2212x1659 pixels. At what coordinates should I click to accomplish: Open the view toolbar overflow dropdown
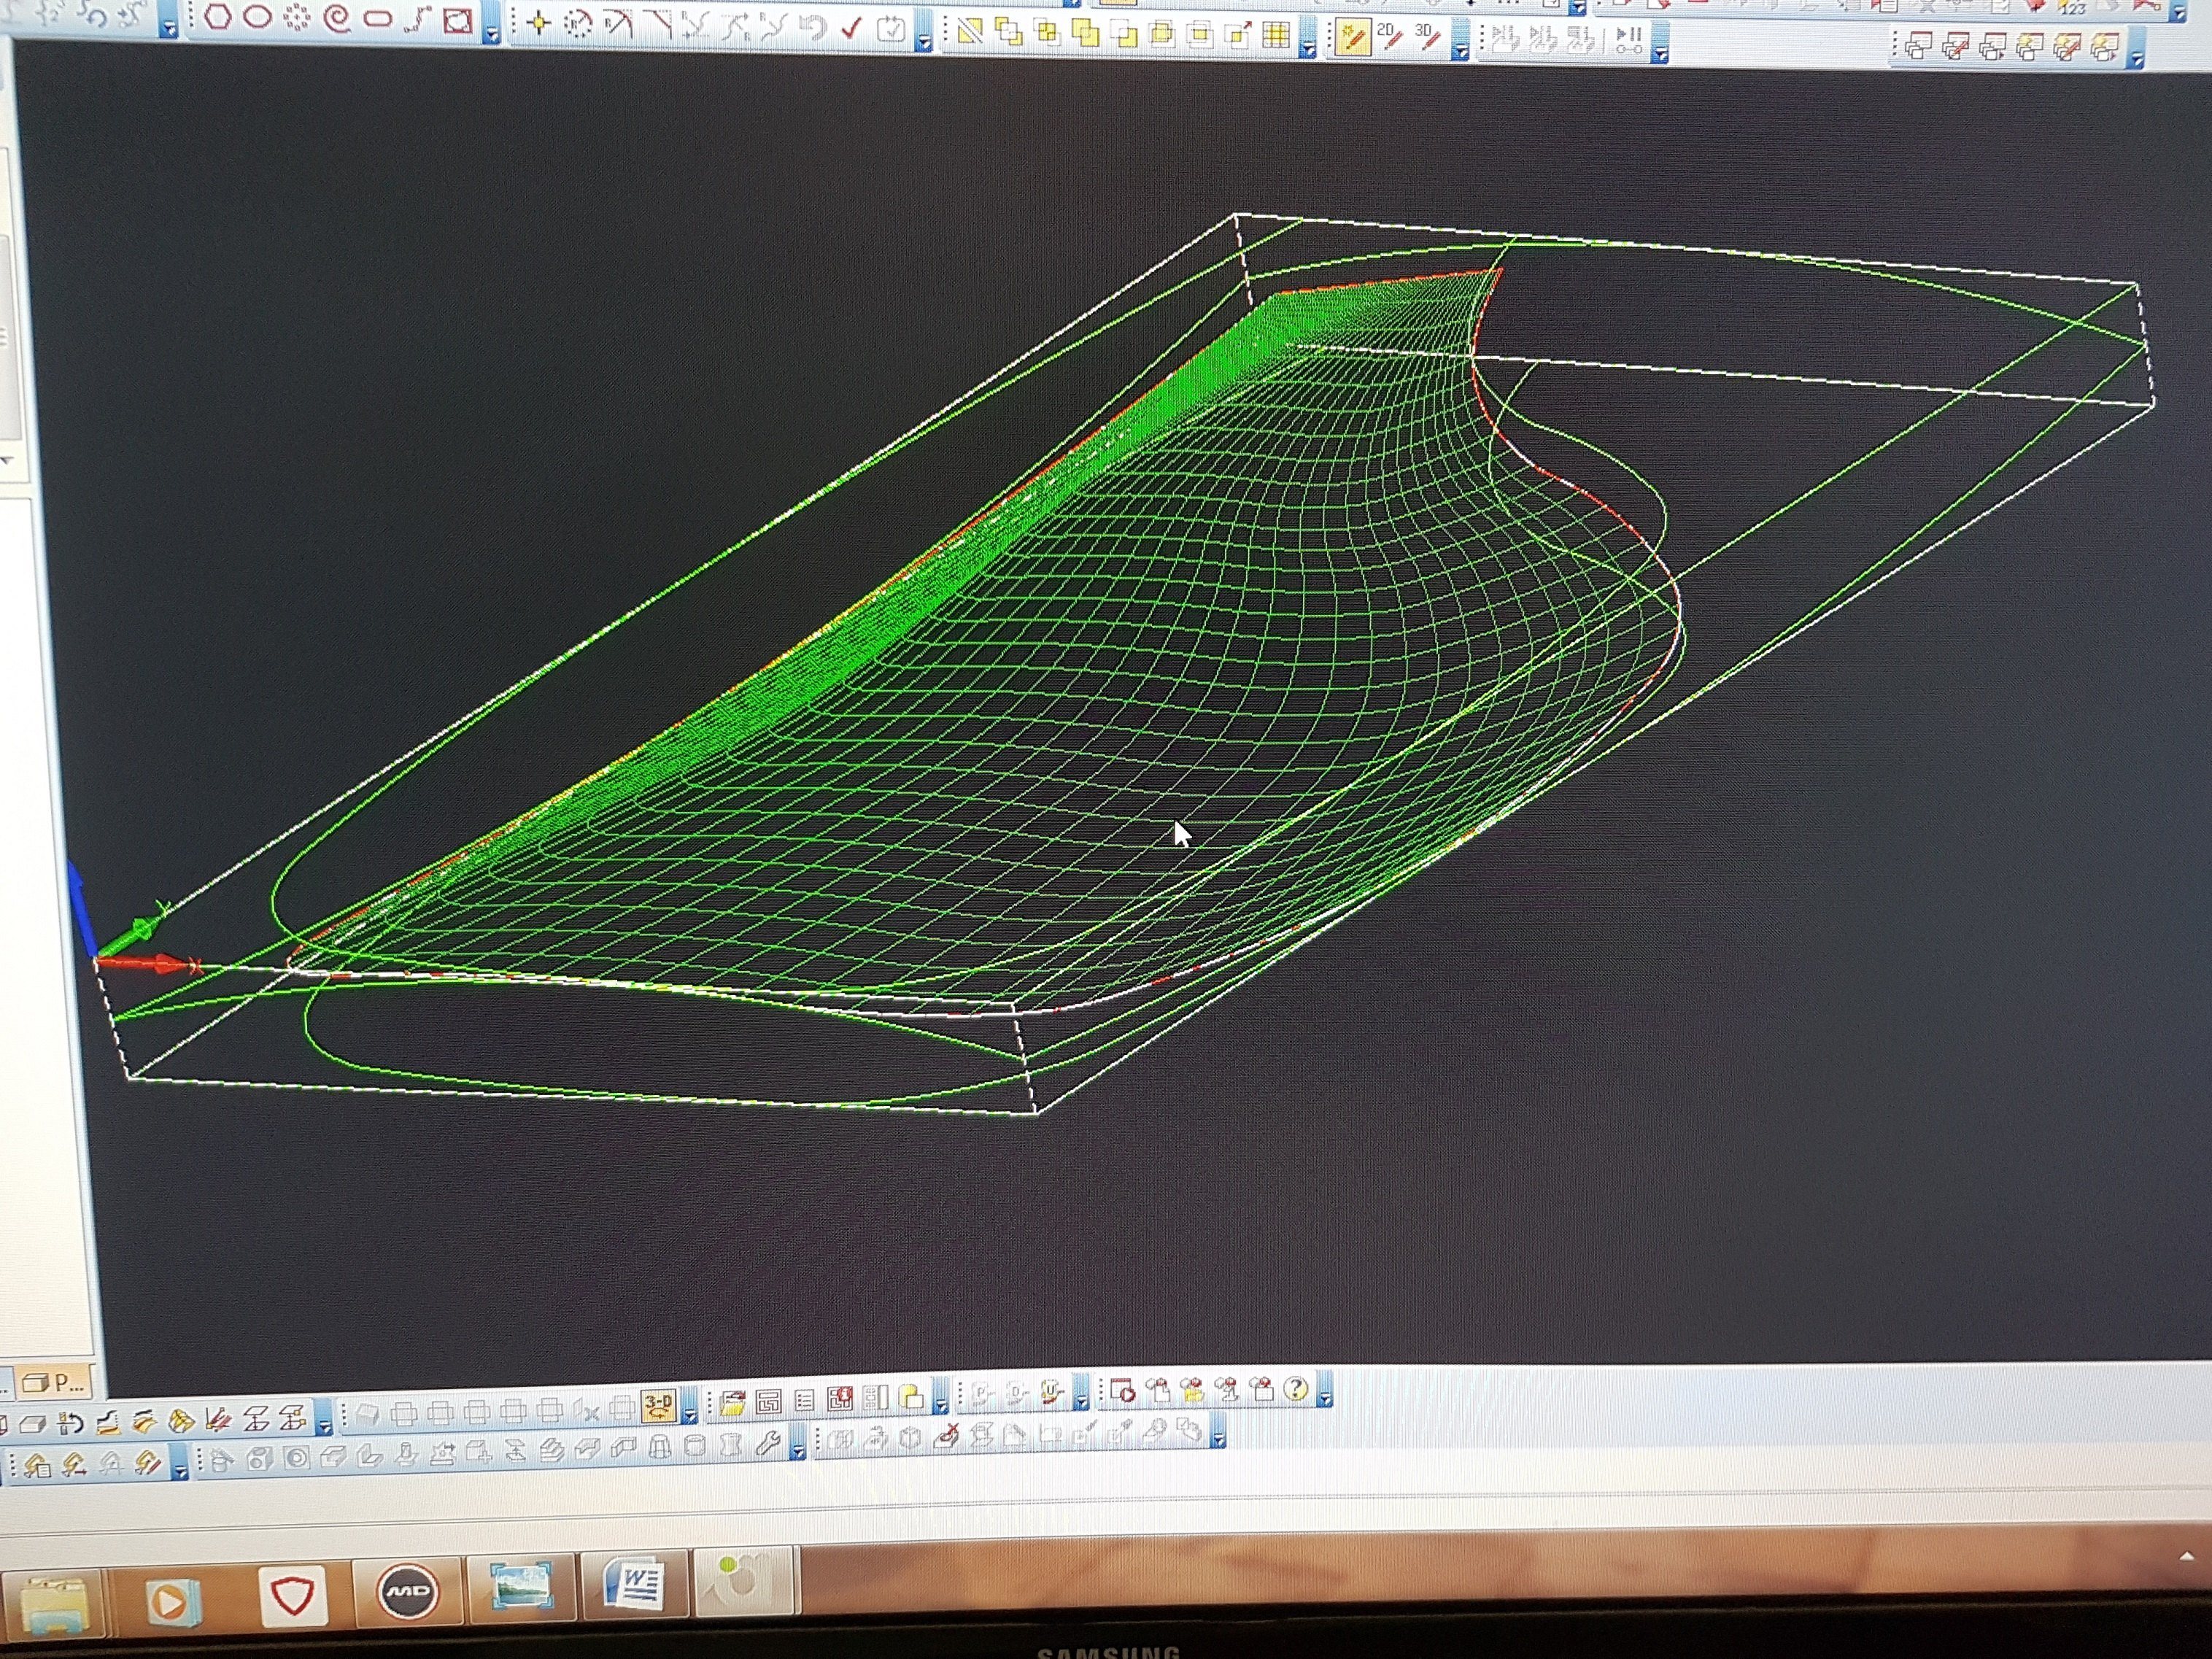(689, 1415)
